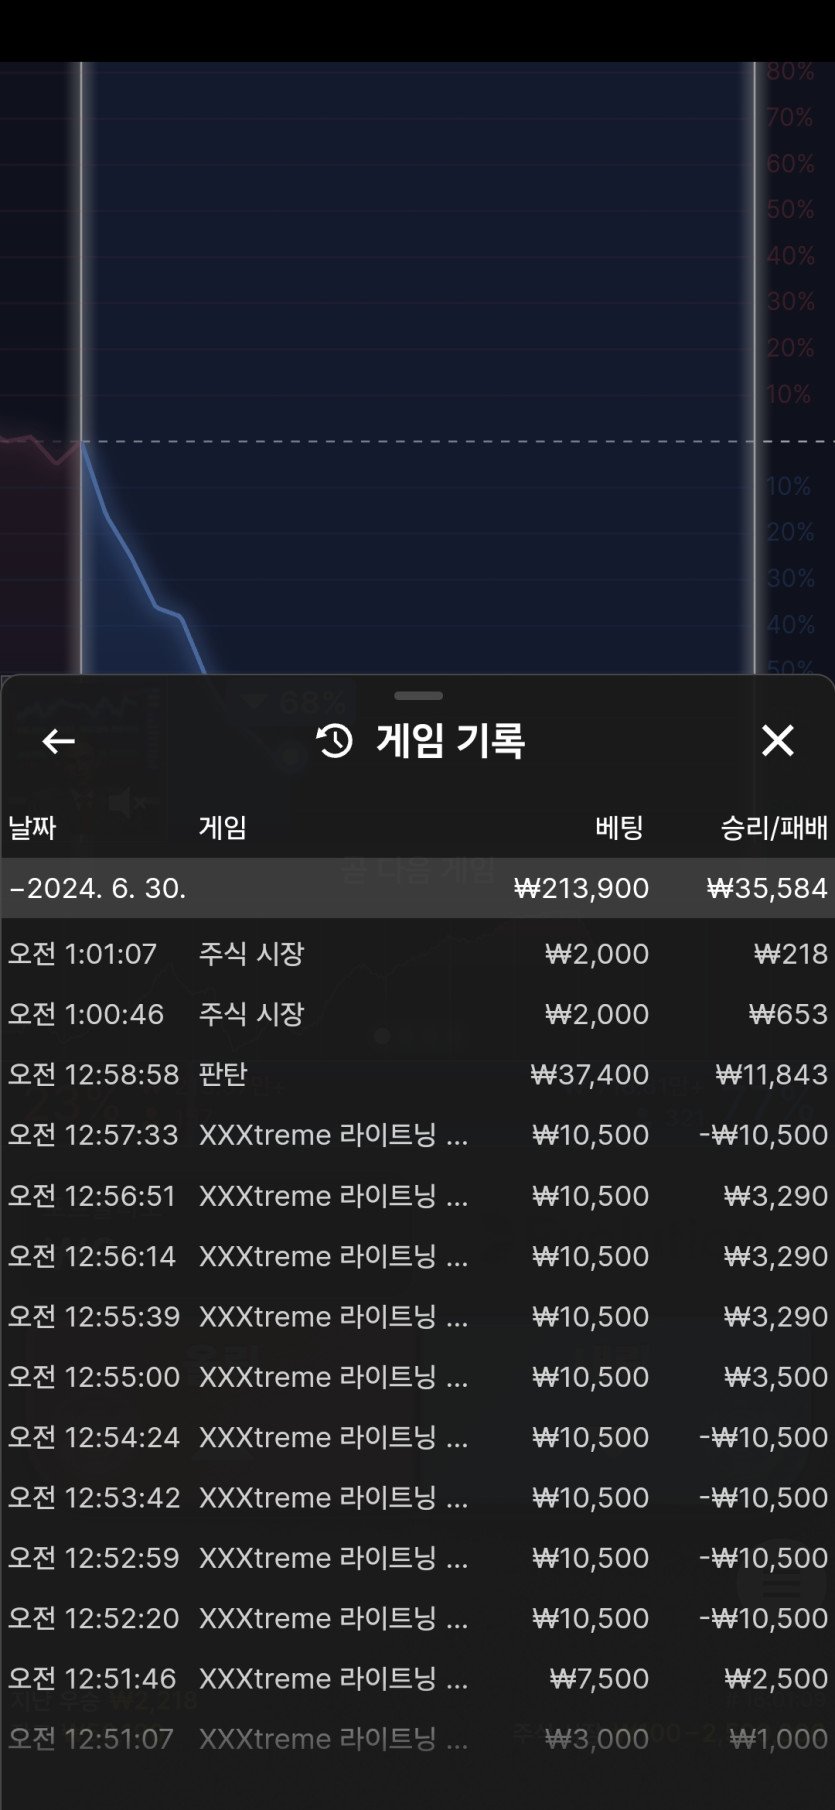Tap the sheet drag handle bar
The width and height of the screenshot is (835, 1810).
point(418,695)
